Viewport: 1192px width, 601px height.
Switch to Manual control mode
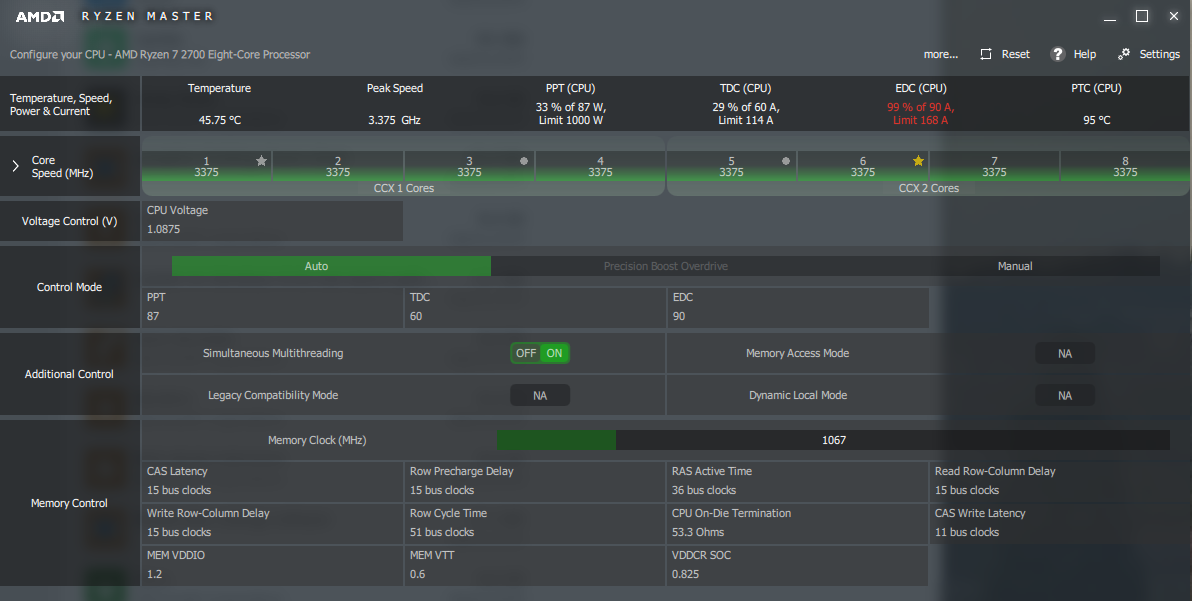click(x=1015, y=266)
